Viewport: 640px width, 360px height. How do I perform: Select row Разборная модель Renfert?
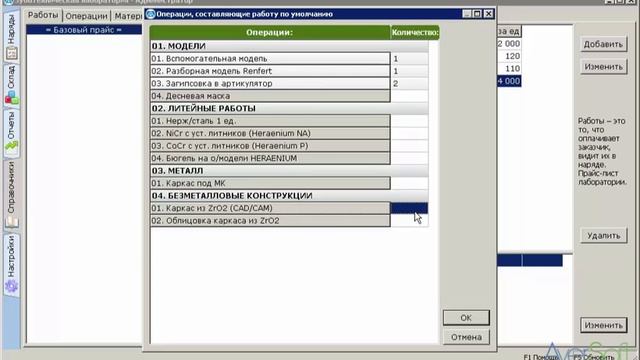click(x=270, y=71)
